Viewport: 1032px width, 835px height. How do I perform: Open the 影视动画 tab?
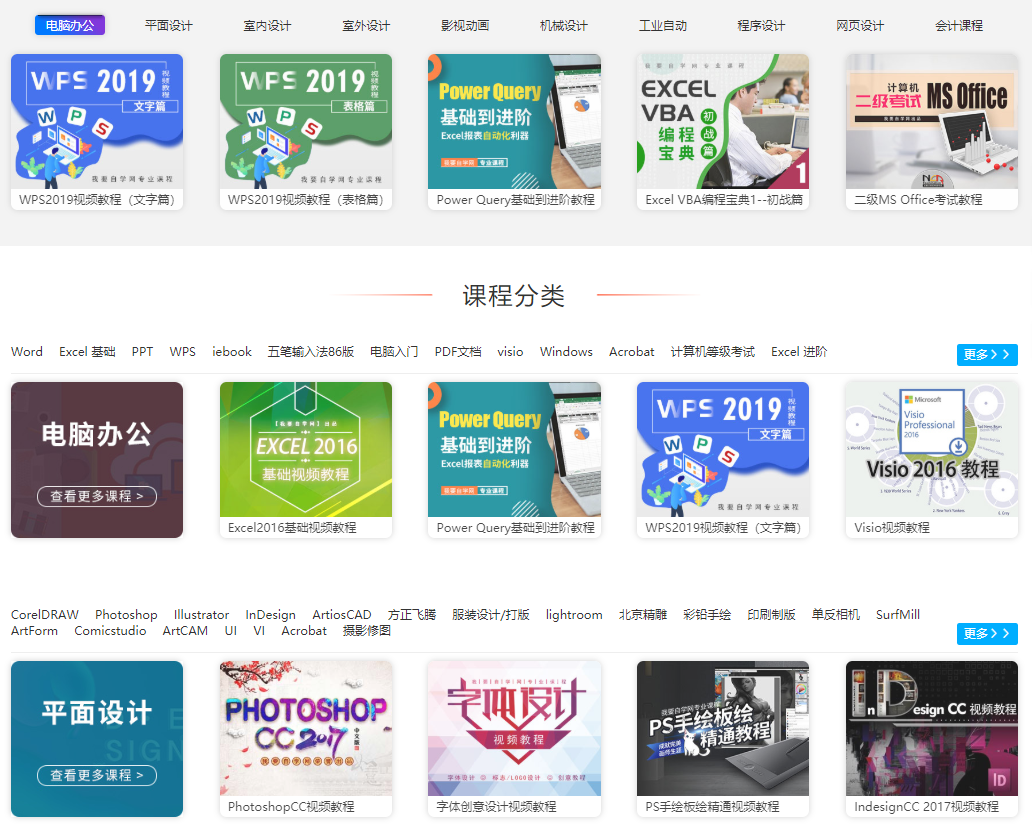[465, 26]
